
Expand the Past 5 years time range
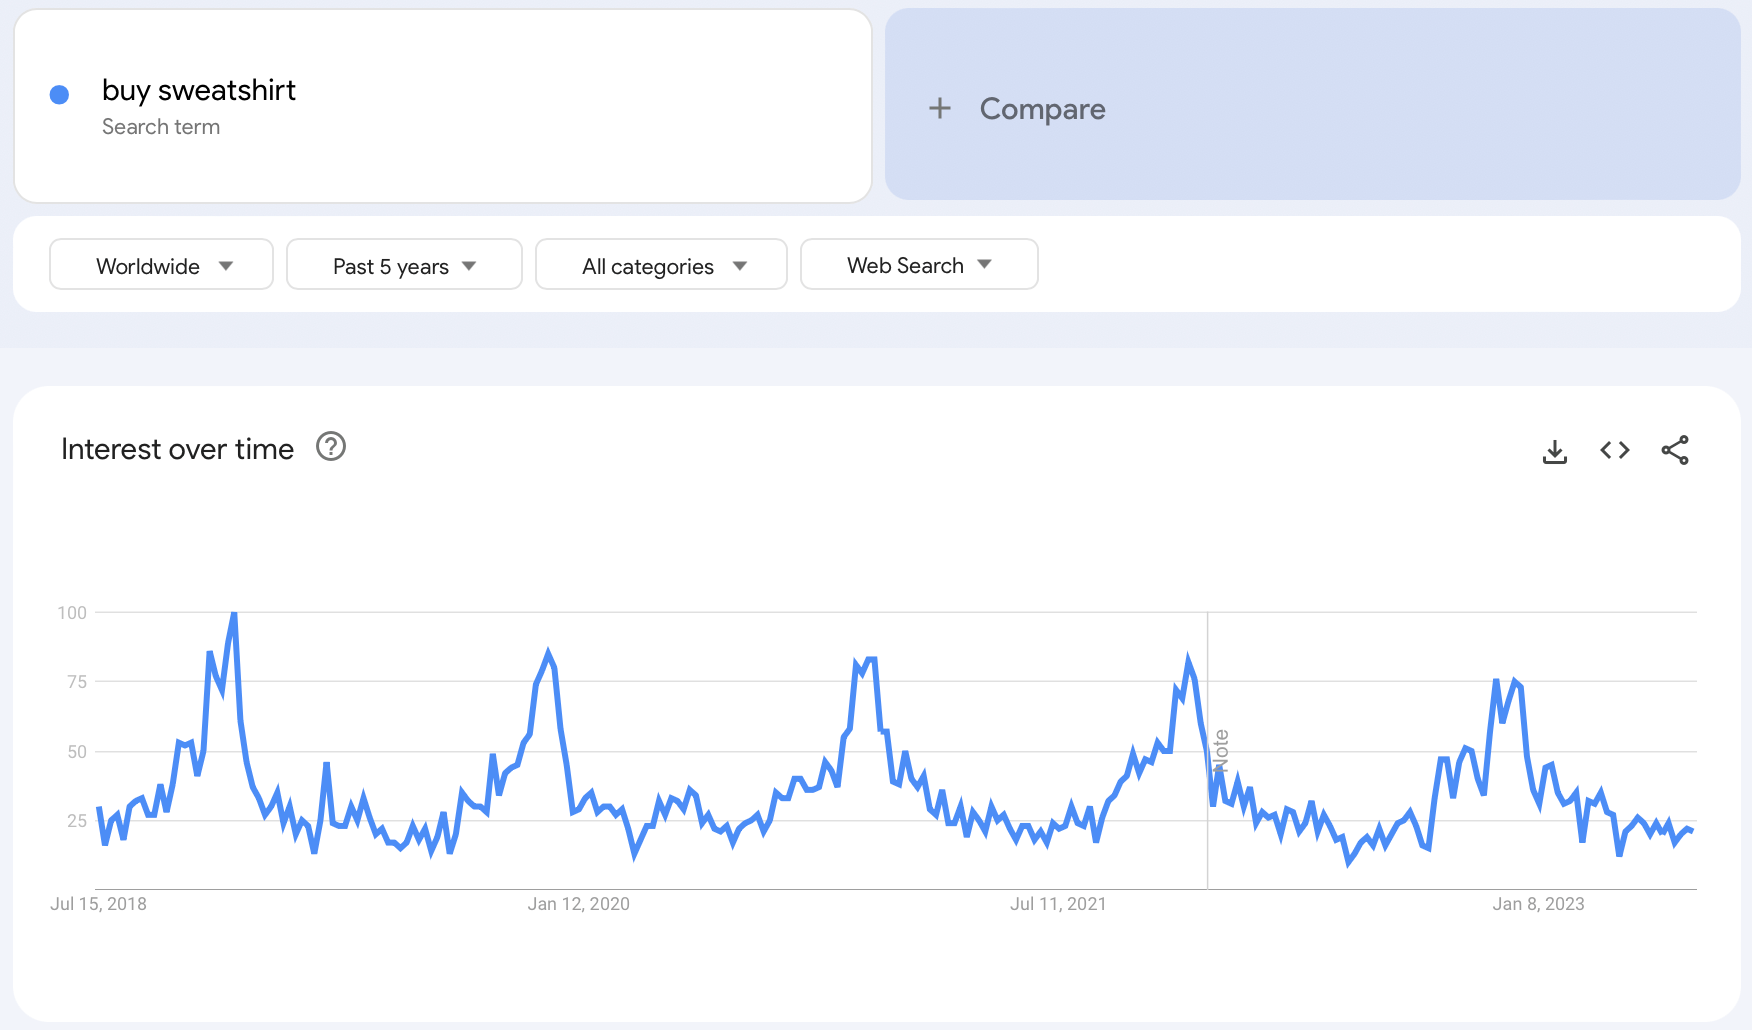click(404, 265)
